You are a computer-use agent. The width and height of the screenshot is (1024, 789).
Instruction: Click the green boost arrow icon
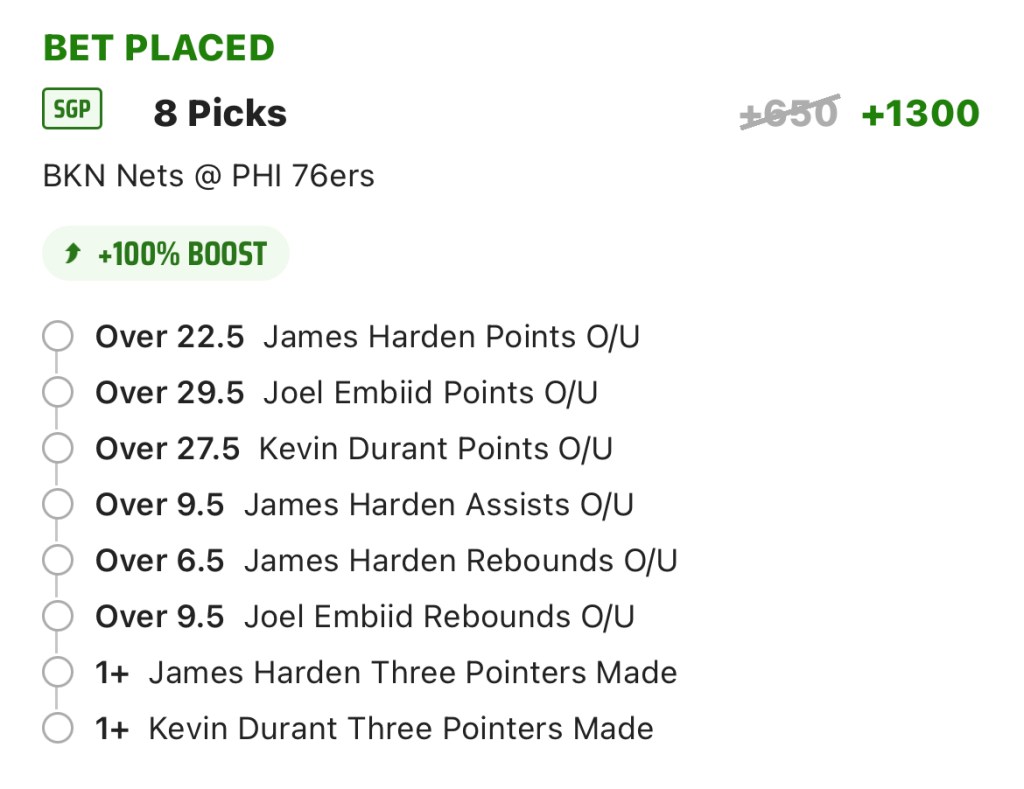[x=72, y=254]
